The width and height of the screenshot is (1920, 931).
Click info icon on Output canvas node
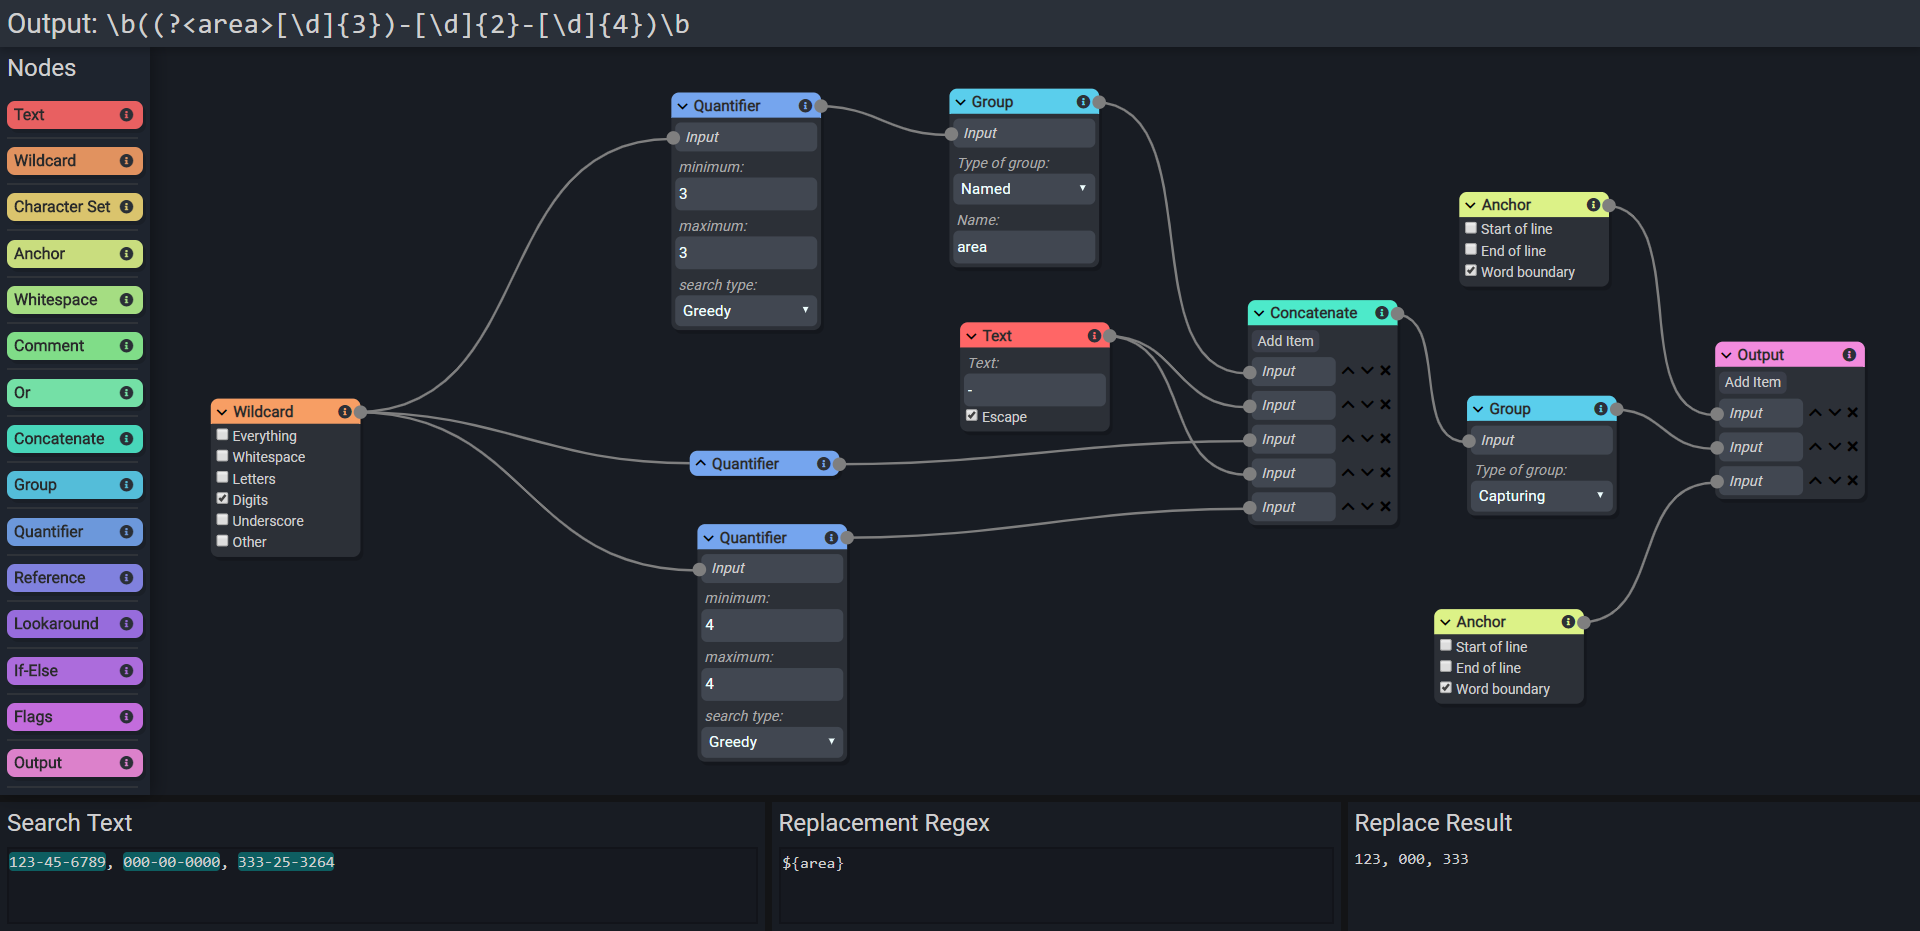1849,355
